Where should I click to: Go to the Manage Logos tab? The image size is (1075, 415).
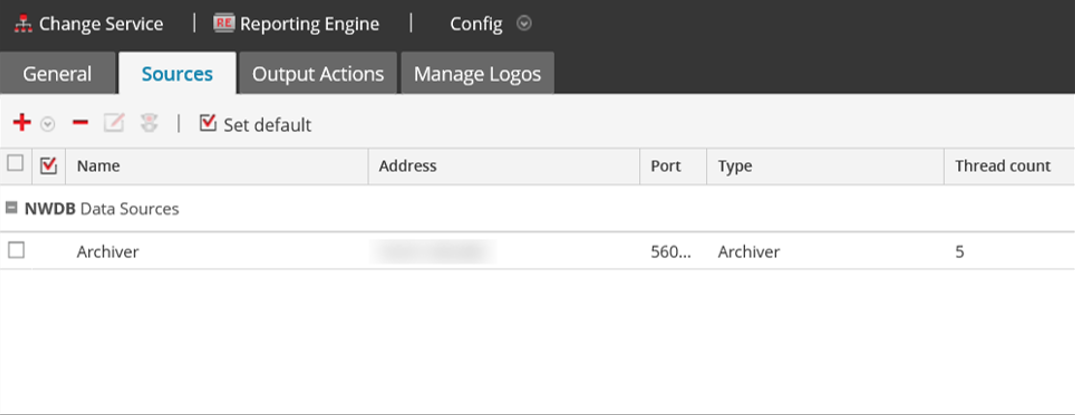pyautogui.click(x=477, y=74)
